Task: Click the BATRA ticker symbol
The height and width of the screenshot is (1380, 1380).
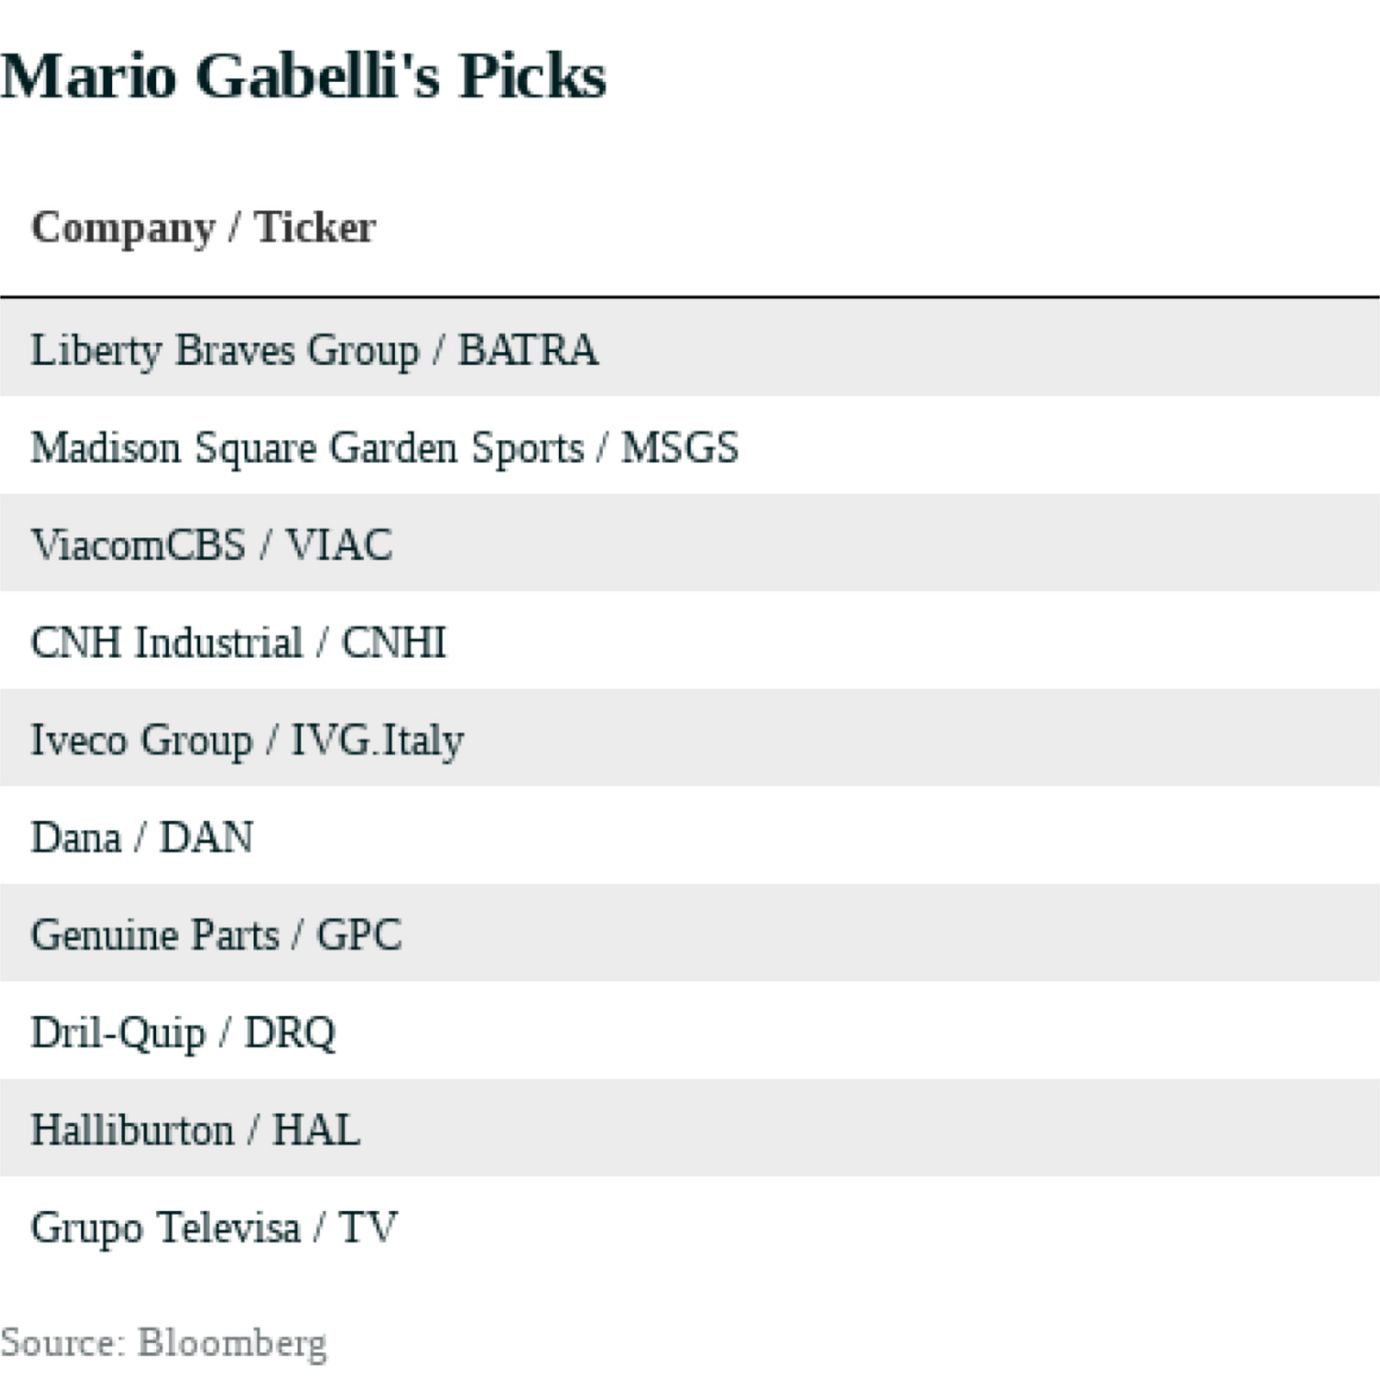Action: (x=528, y=351)
